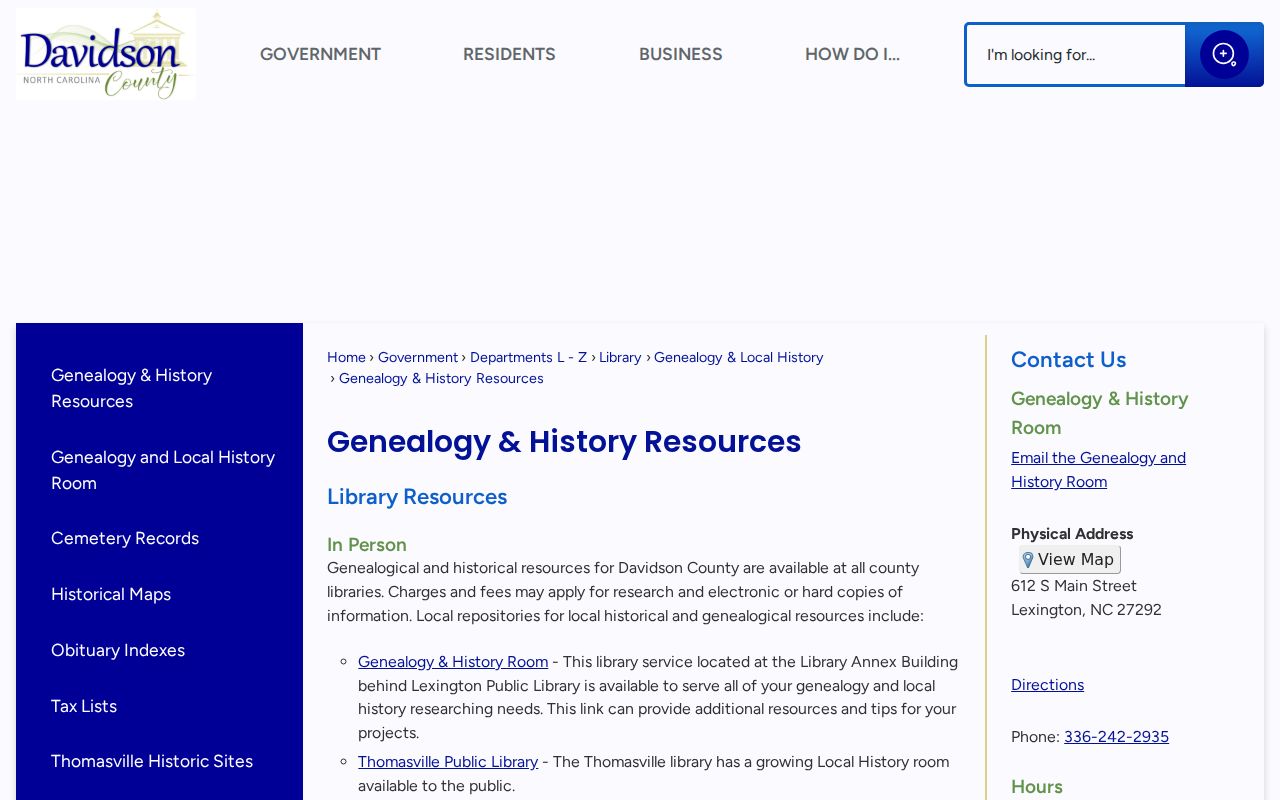Open the Genealogy & History Room body link
The height and width of the screenshot is (800, 1280).
[453, 662]
